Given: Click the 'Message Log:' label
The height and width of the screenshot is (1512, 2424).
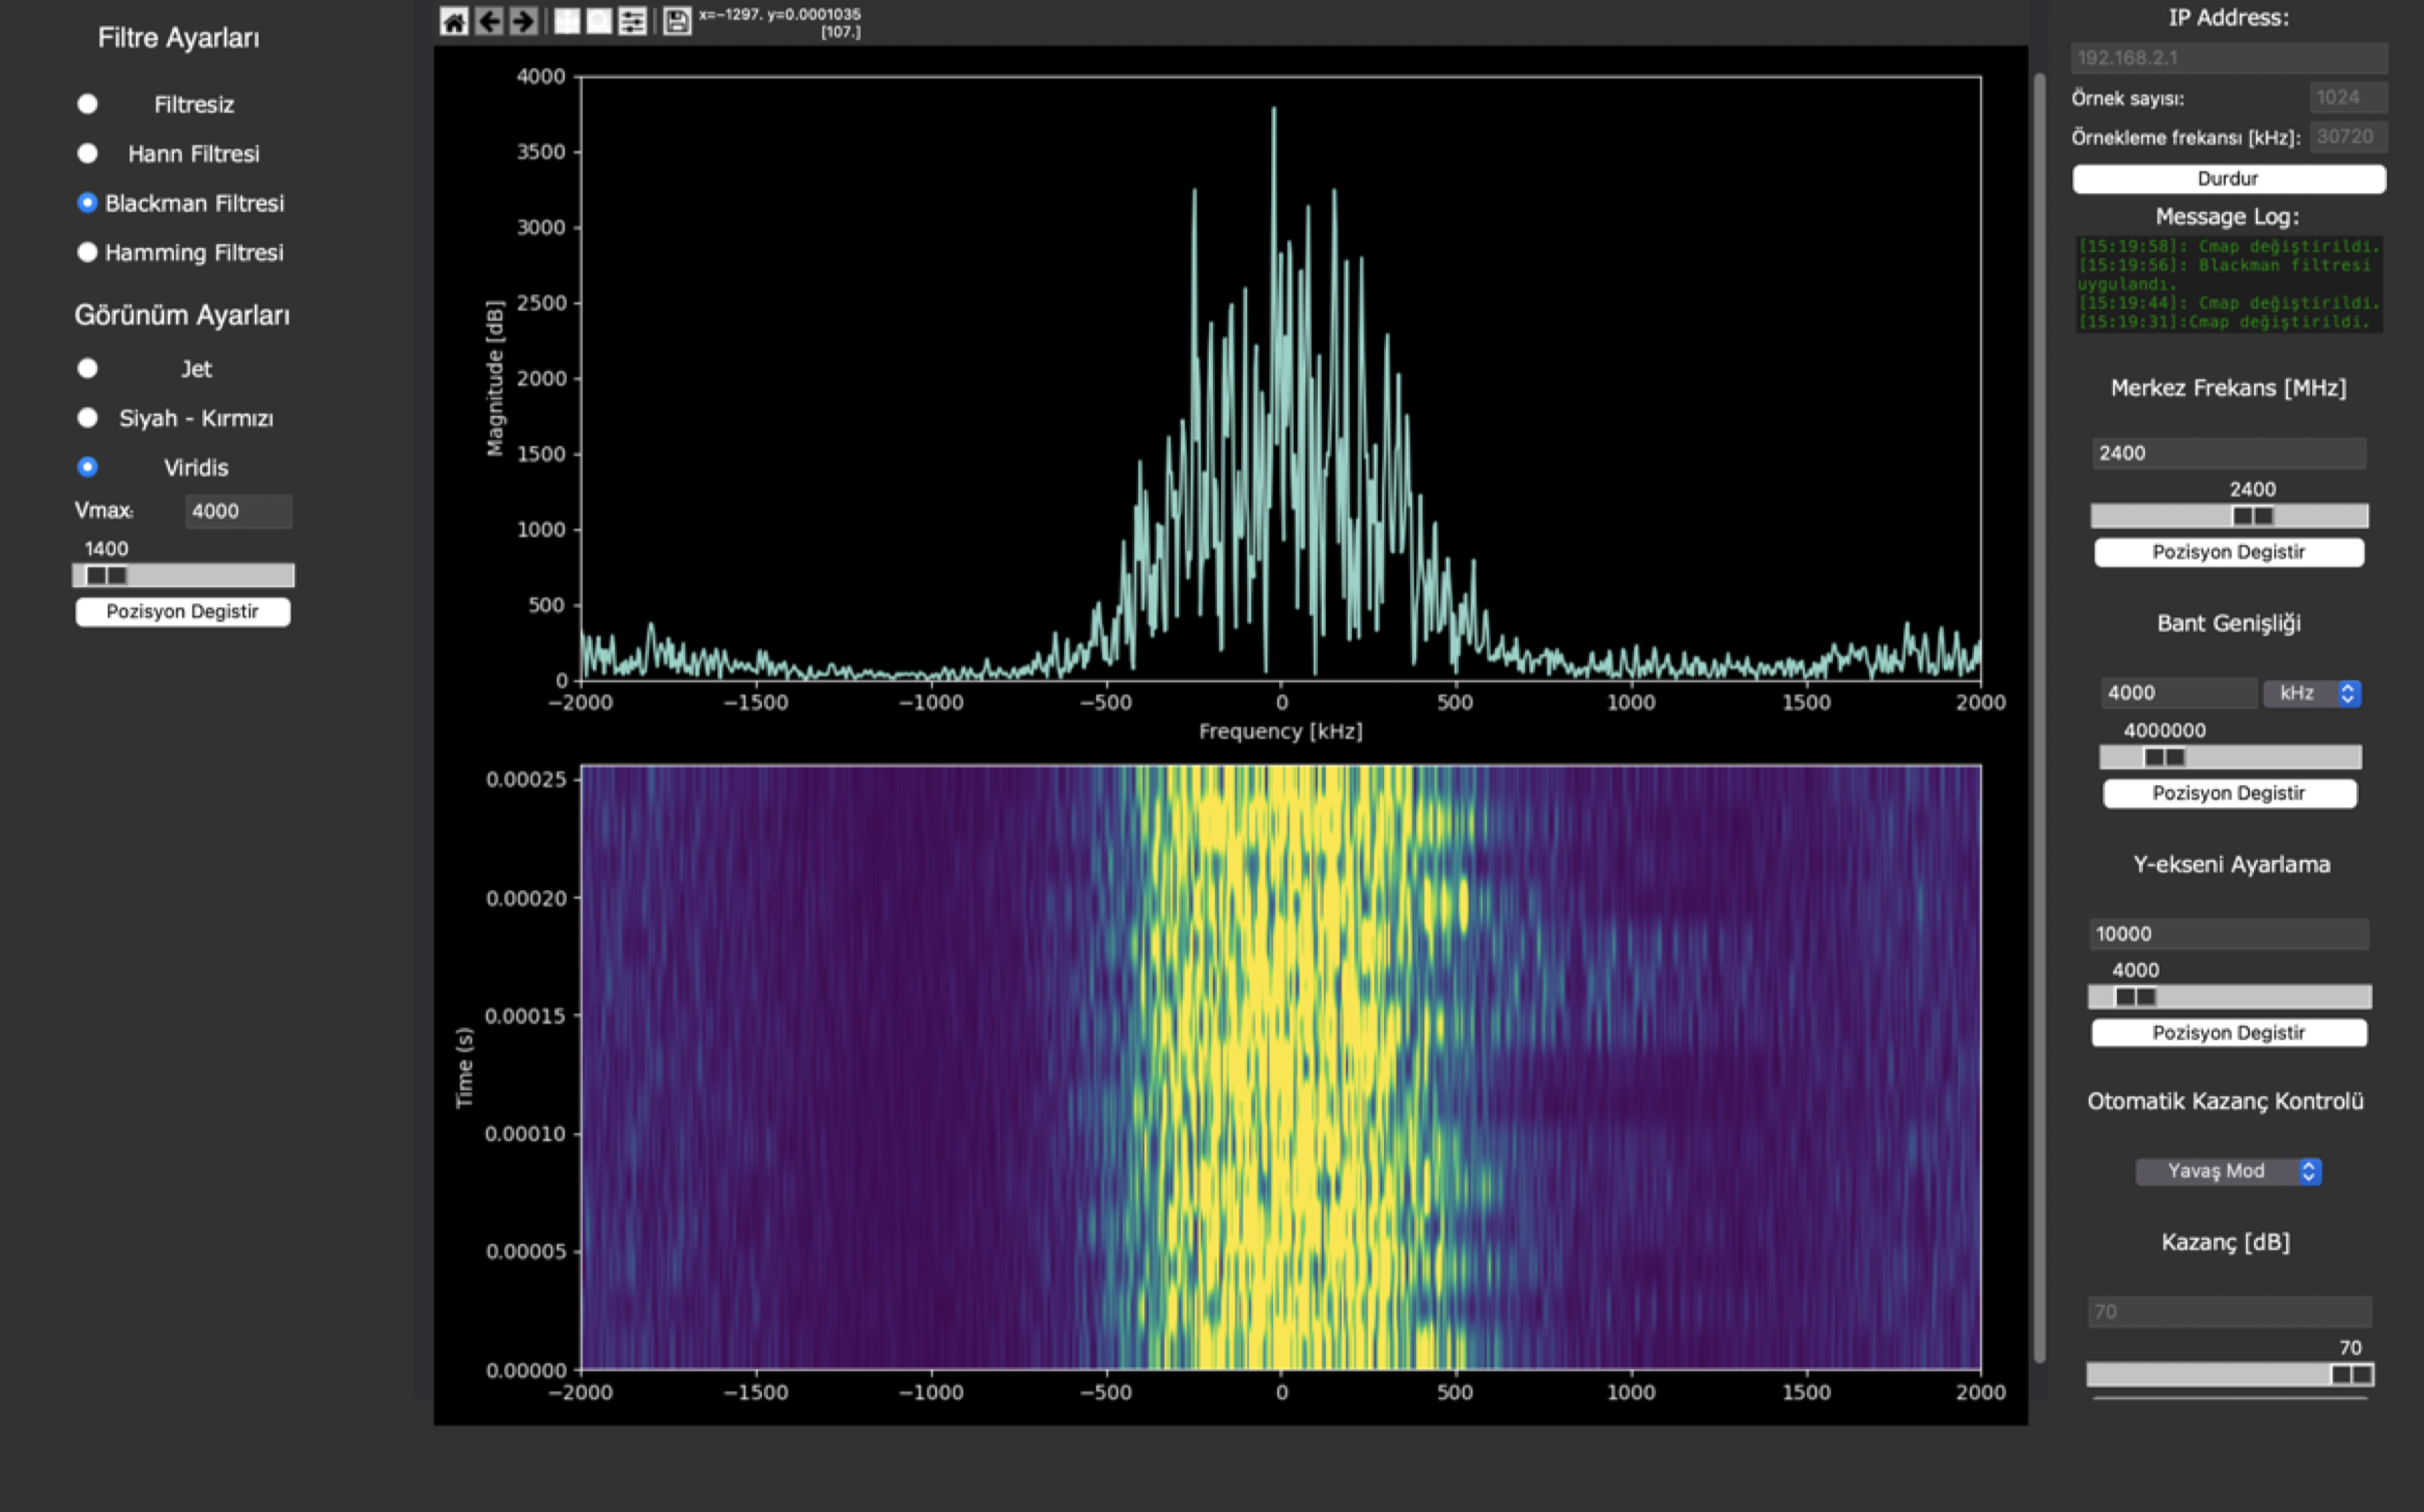Looking at the screenshot, I should tap(2227, 216).
